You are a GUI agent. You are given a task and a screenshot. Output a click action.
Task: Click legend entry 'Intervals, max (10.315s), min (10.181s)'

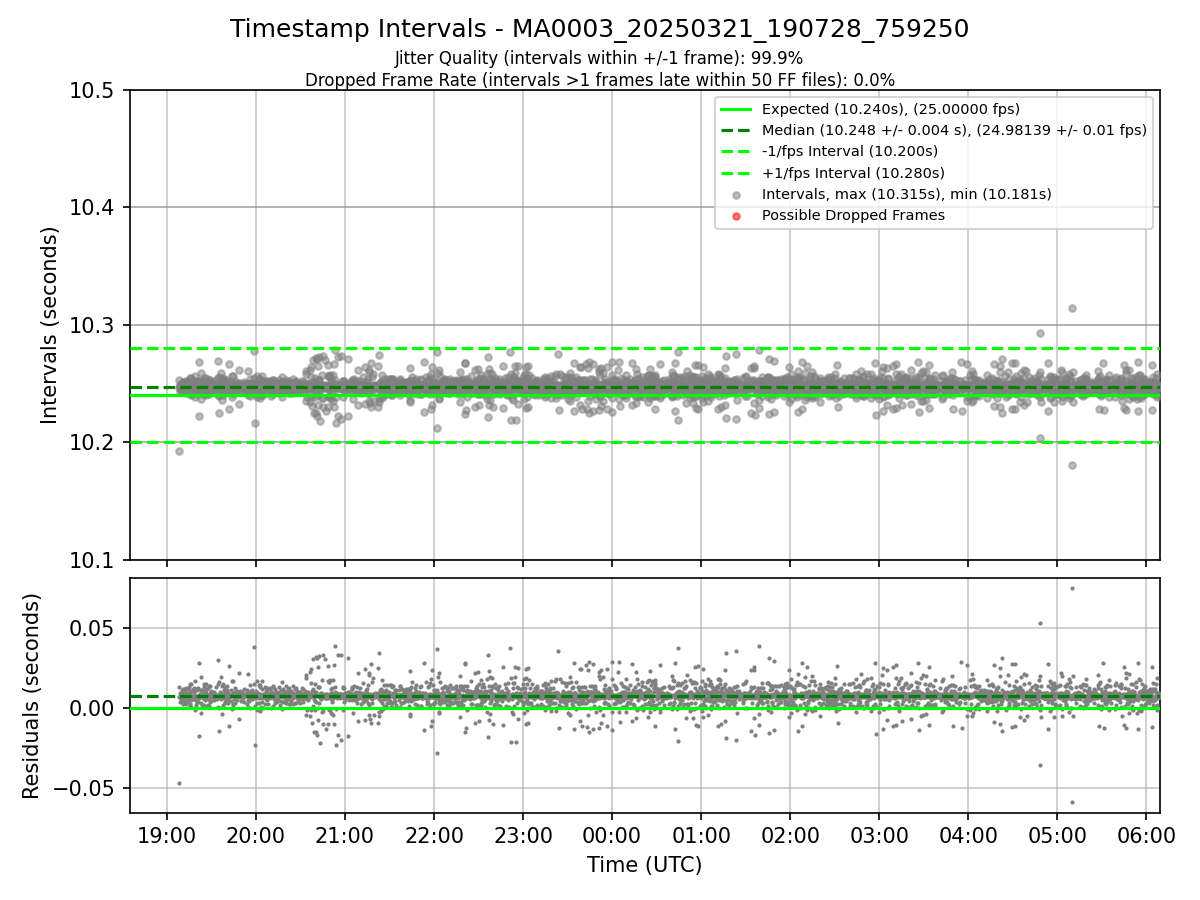click(x=907, y=194)
